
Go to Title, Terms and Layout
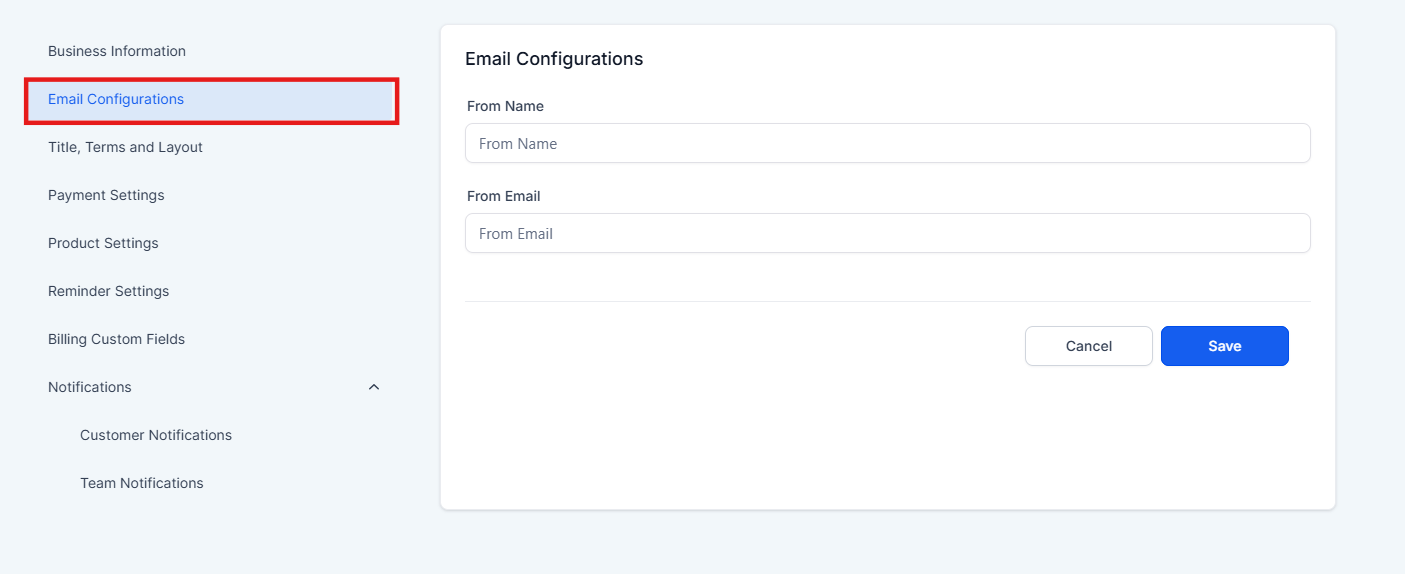pos(125,147)
